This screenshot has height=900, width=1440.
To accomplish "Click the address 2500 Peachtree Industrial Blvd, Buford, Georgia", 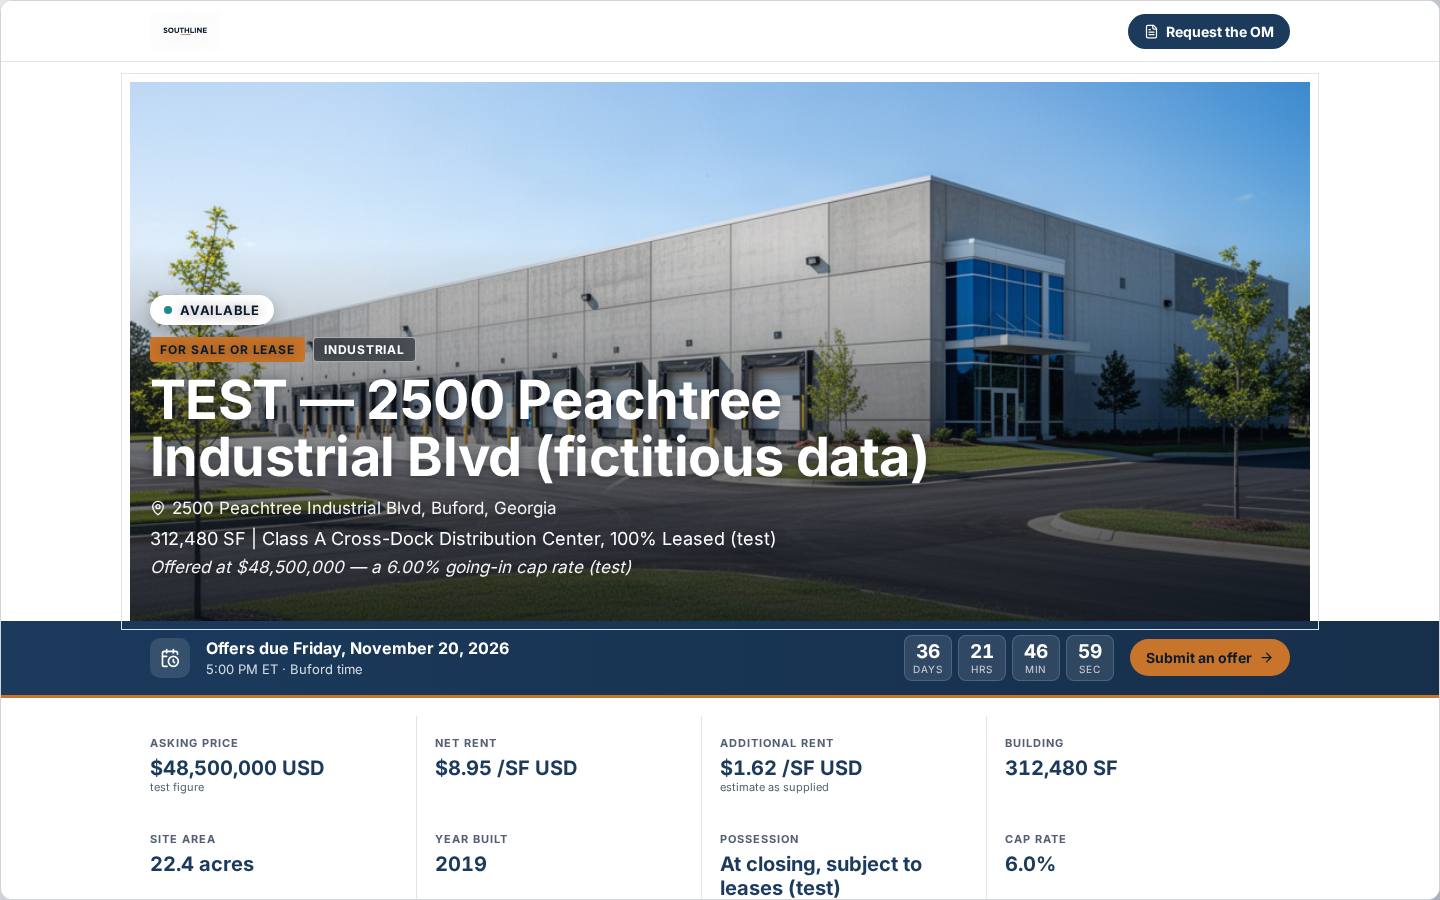I will pos(364,508).
